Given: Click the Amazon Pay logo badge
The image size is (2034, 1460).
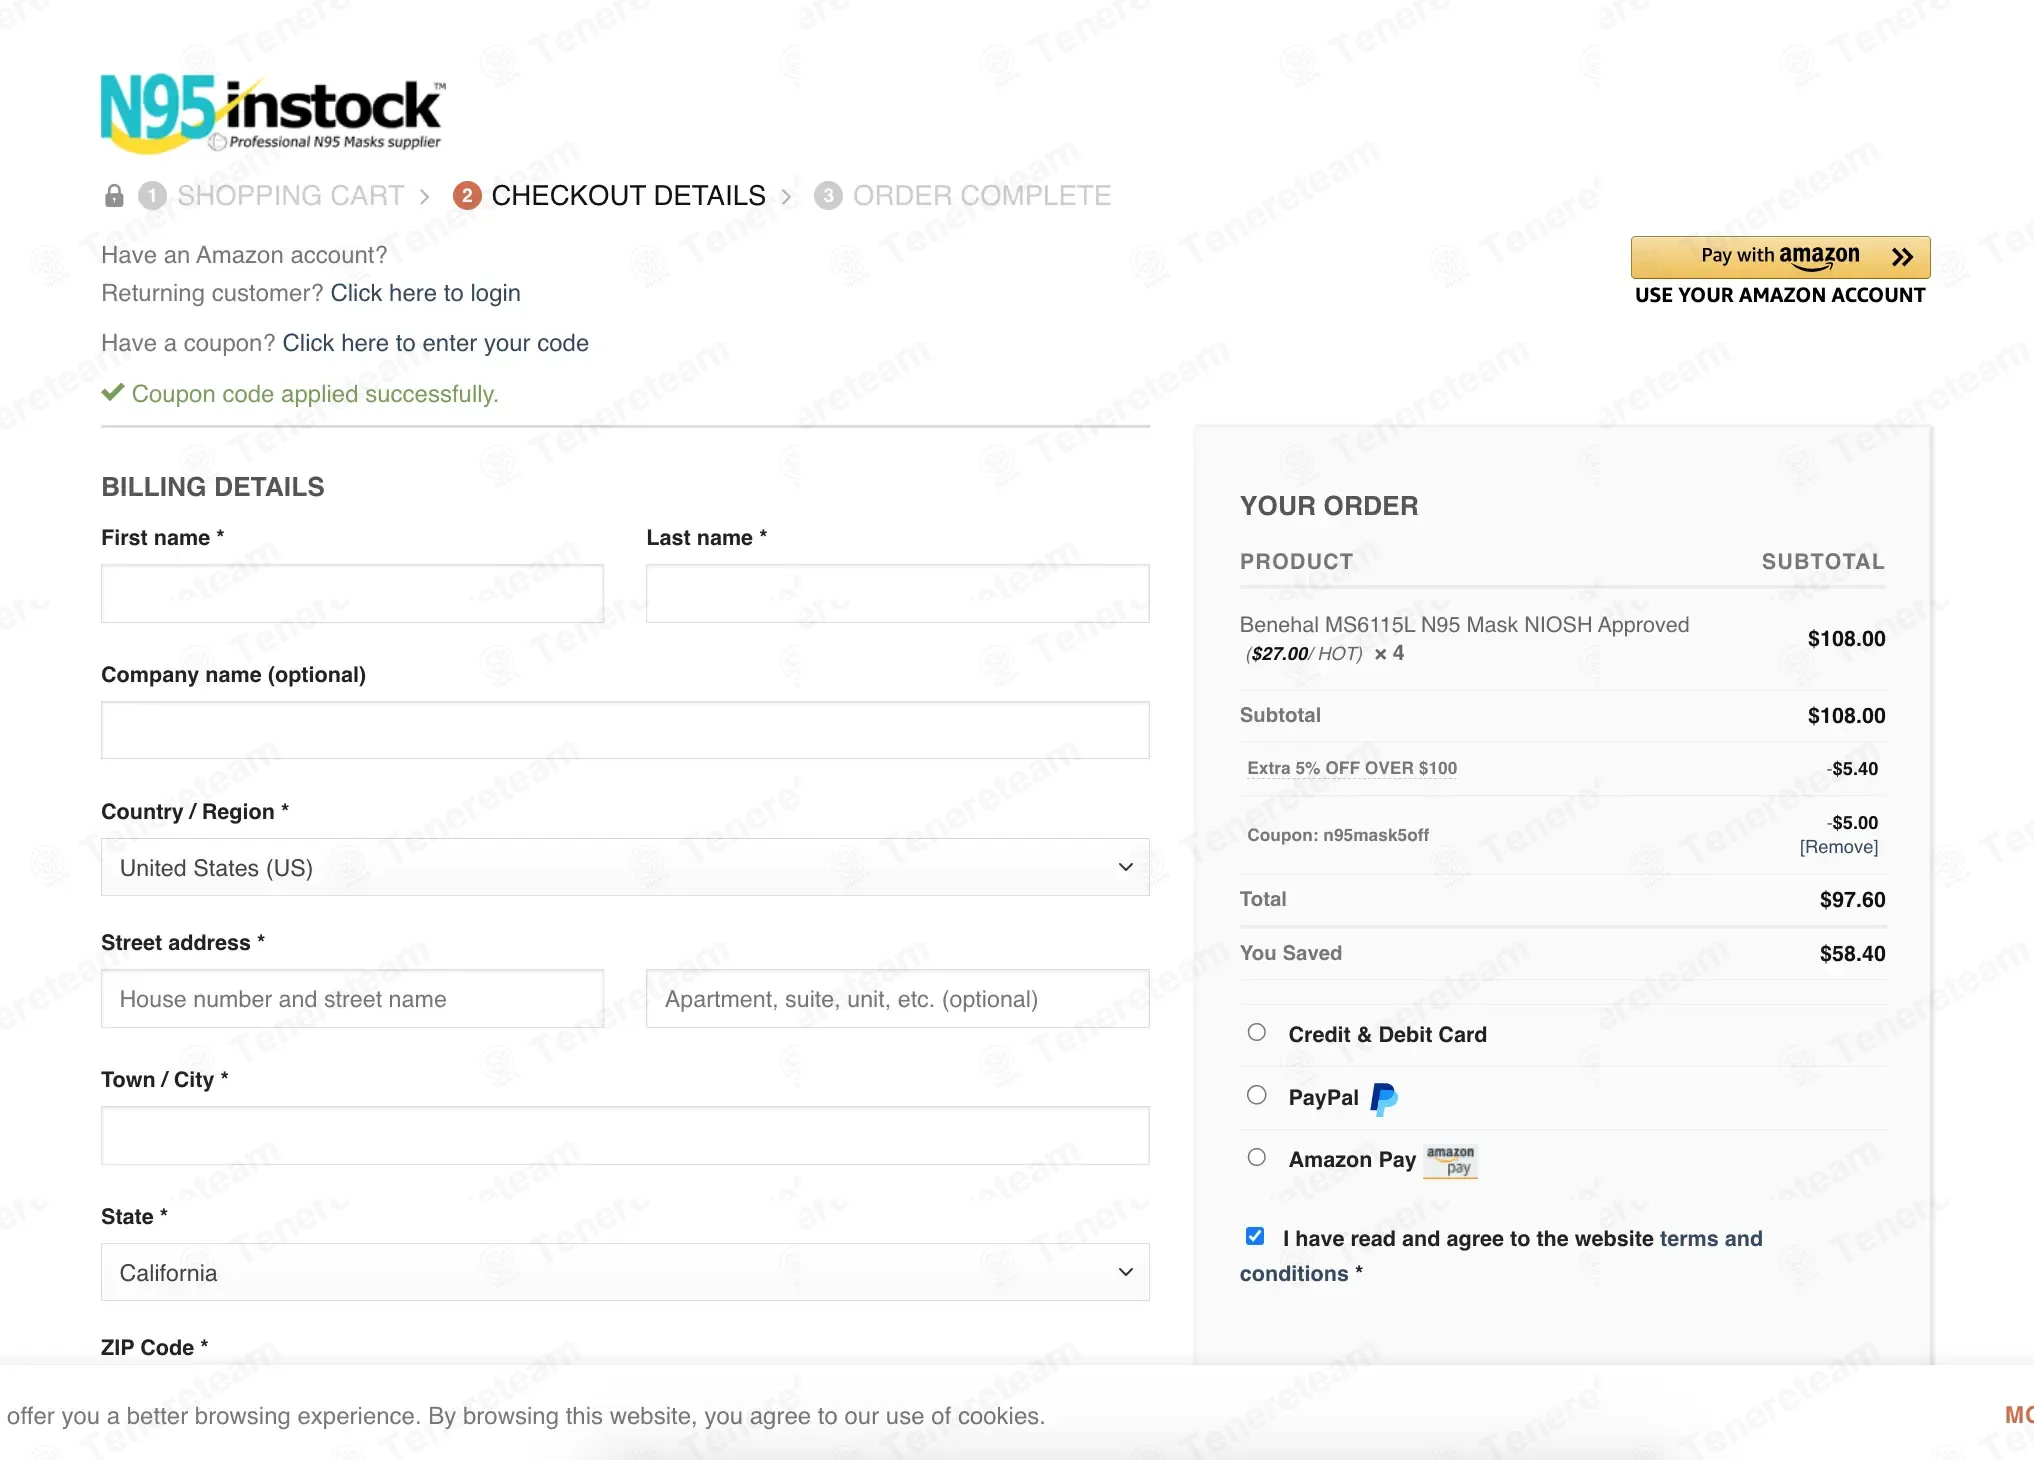Looking at the screenshot, I should 1450,1161.
